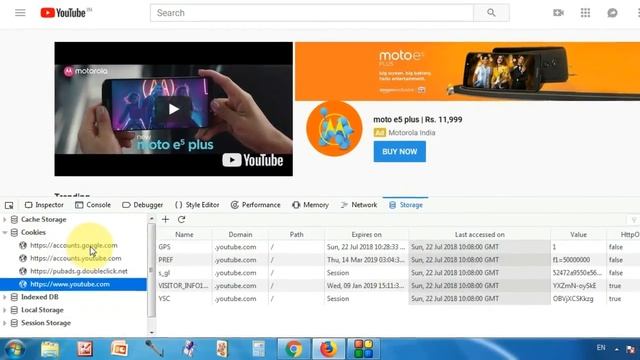This screenshot has width=640, height=360.
Task: Click the moto e5 banner image
Action: pos(467,71)
